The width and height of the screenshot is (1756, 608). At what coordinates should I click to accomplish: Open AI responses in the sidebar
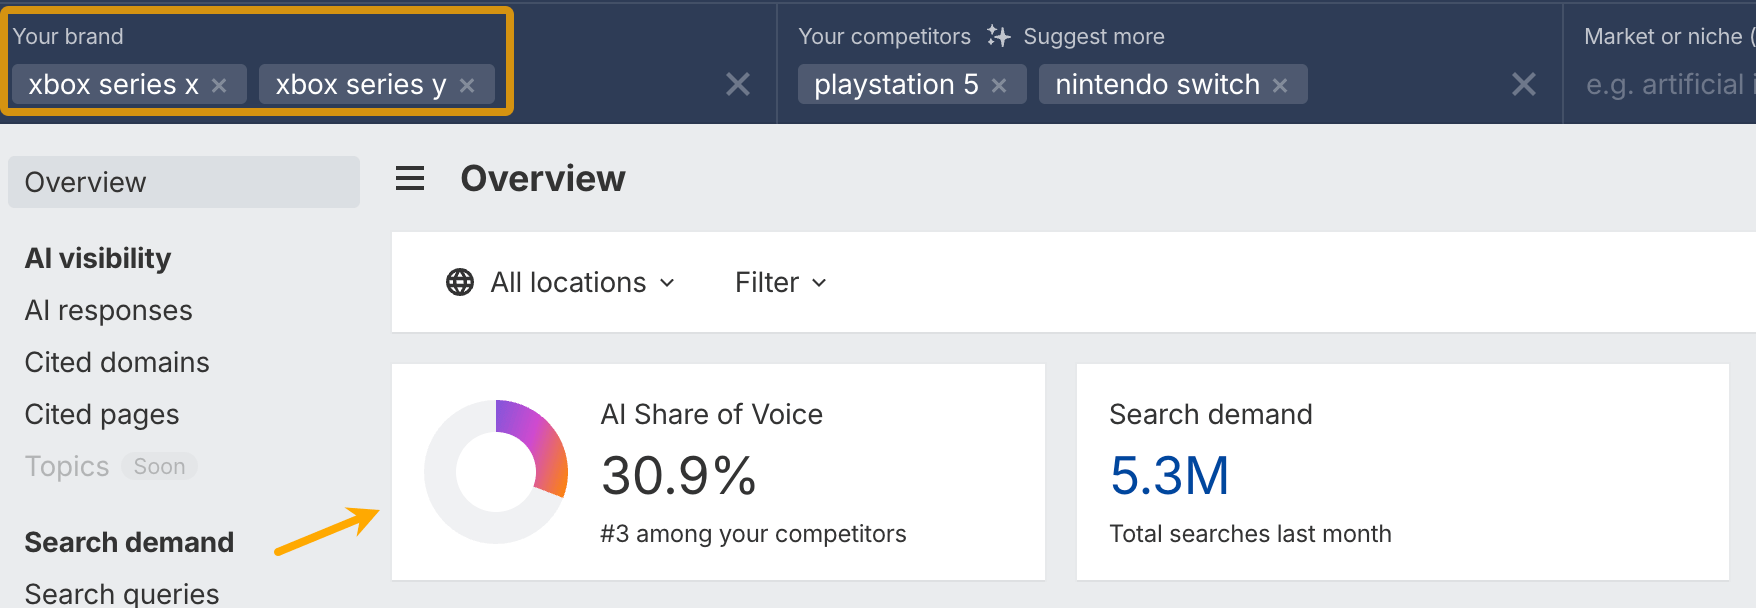pyautogui.click(x=108, y=311)
